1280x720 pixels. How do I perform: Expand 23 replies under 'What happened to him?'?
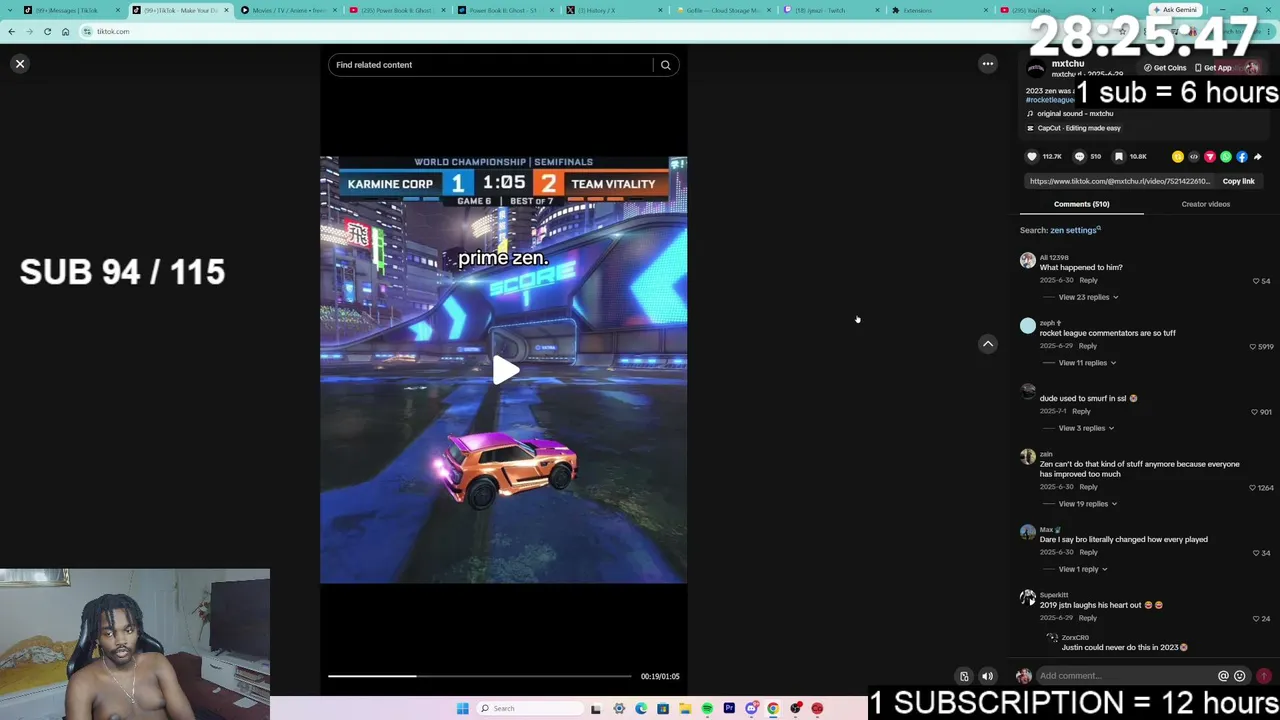(1088, 297)
